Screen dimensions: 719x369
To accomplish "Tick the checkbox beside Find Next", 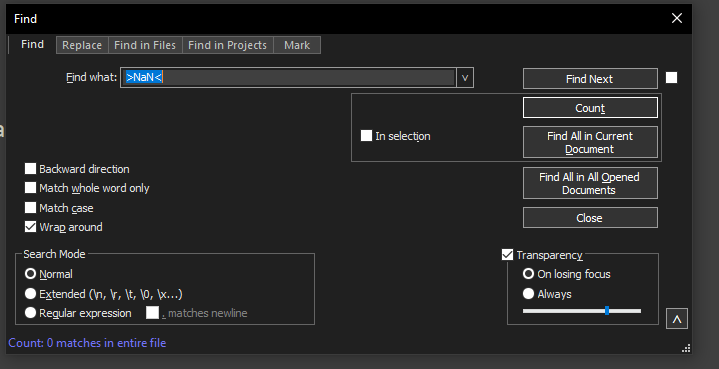I will pyautogui.click(x=671, y=78).
